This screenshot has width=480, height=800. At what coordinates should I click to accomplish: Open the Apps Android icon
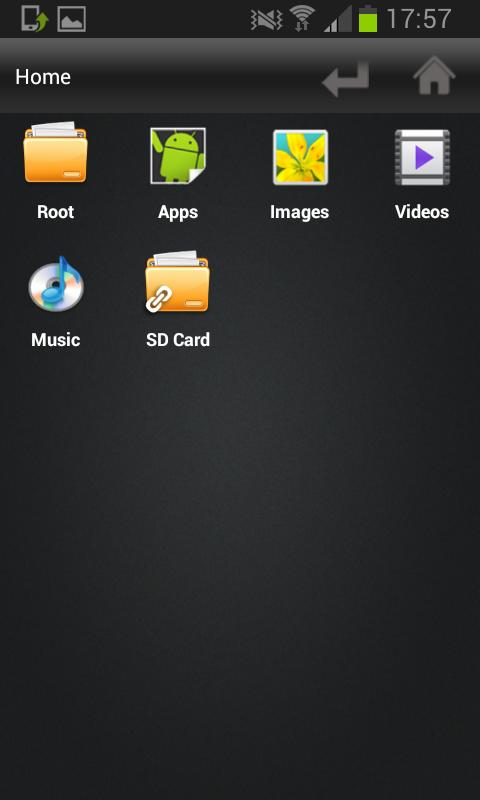click(178, 156)
